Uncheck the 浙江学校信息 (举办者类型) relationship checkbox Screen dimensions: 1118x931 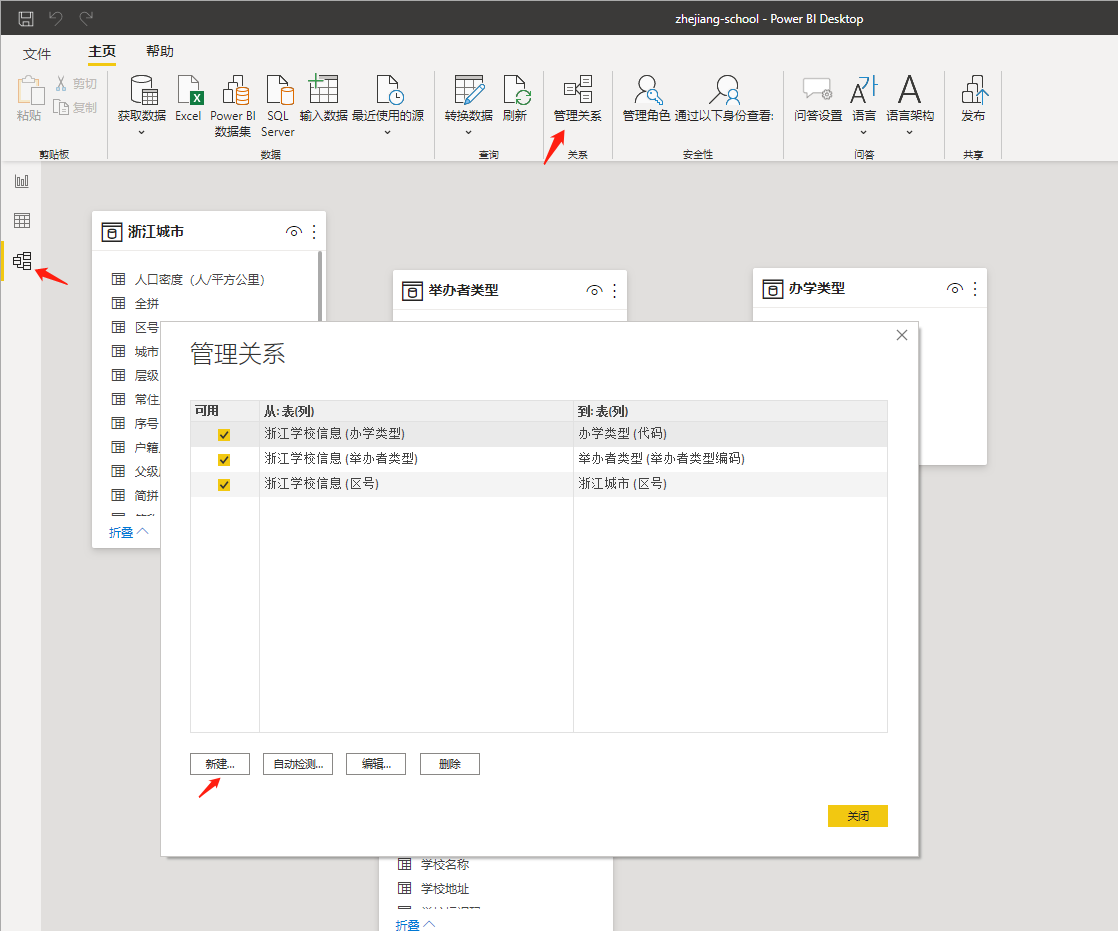point(224,460)
